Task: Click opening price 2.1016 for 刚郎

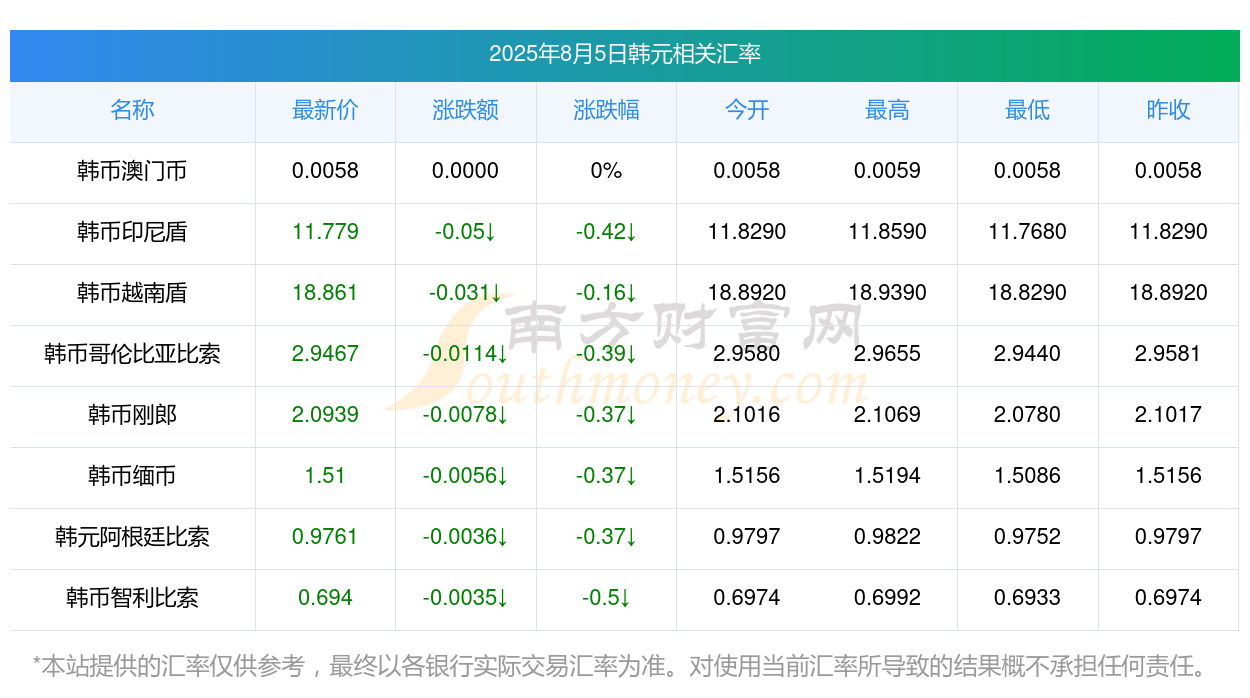Action: [x=747, y=415]
